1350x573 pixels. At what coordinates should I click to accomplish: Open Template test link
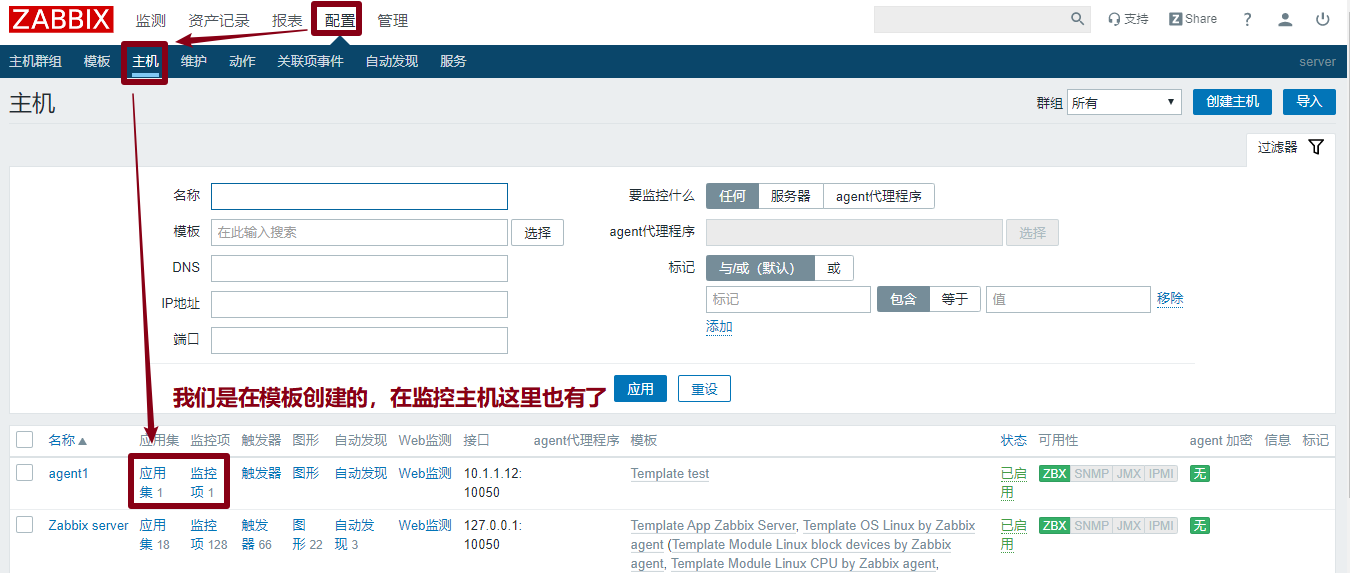pyautogui.click(x=670, y=473)
